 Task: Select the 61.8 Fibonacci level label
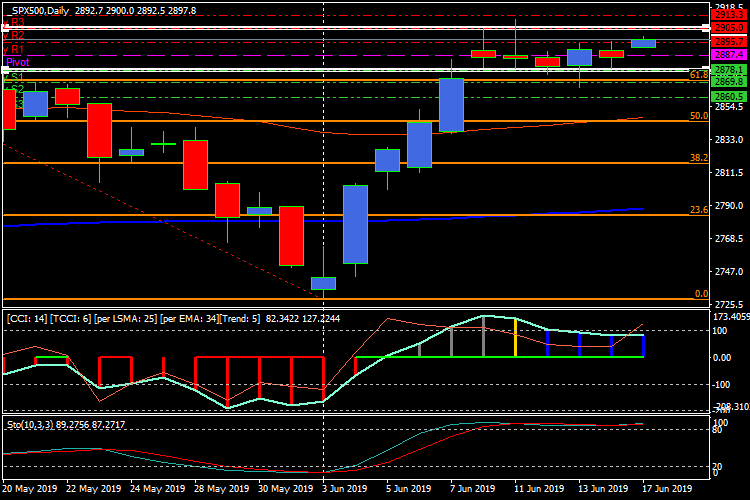[x=699, y=75]
